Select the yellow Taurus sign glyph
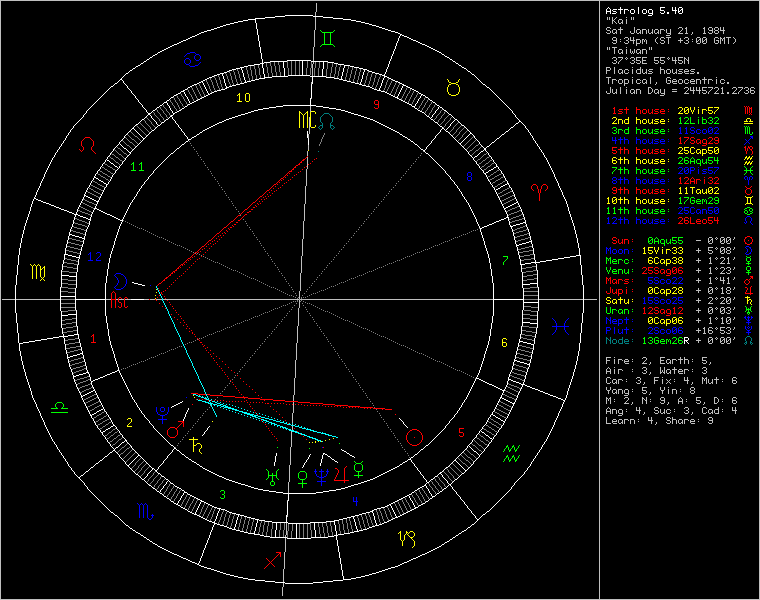The width and height of the screenshot is (760, 600). coord(453,88)
